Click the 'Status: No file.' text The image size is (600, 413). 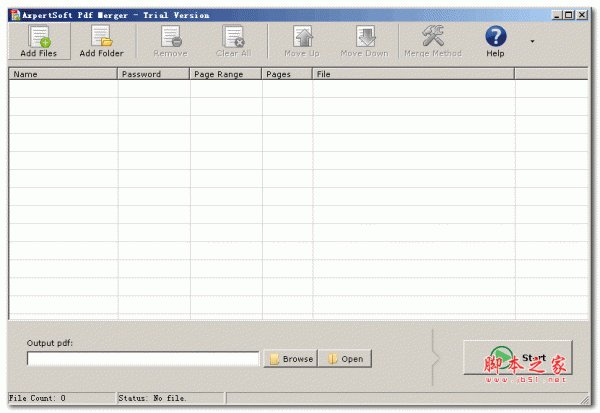click(x=152, y=398)
